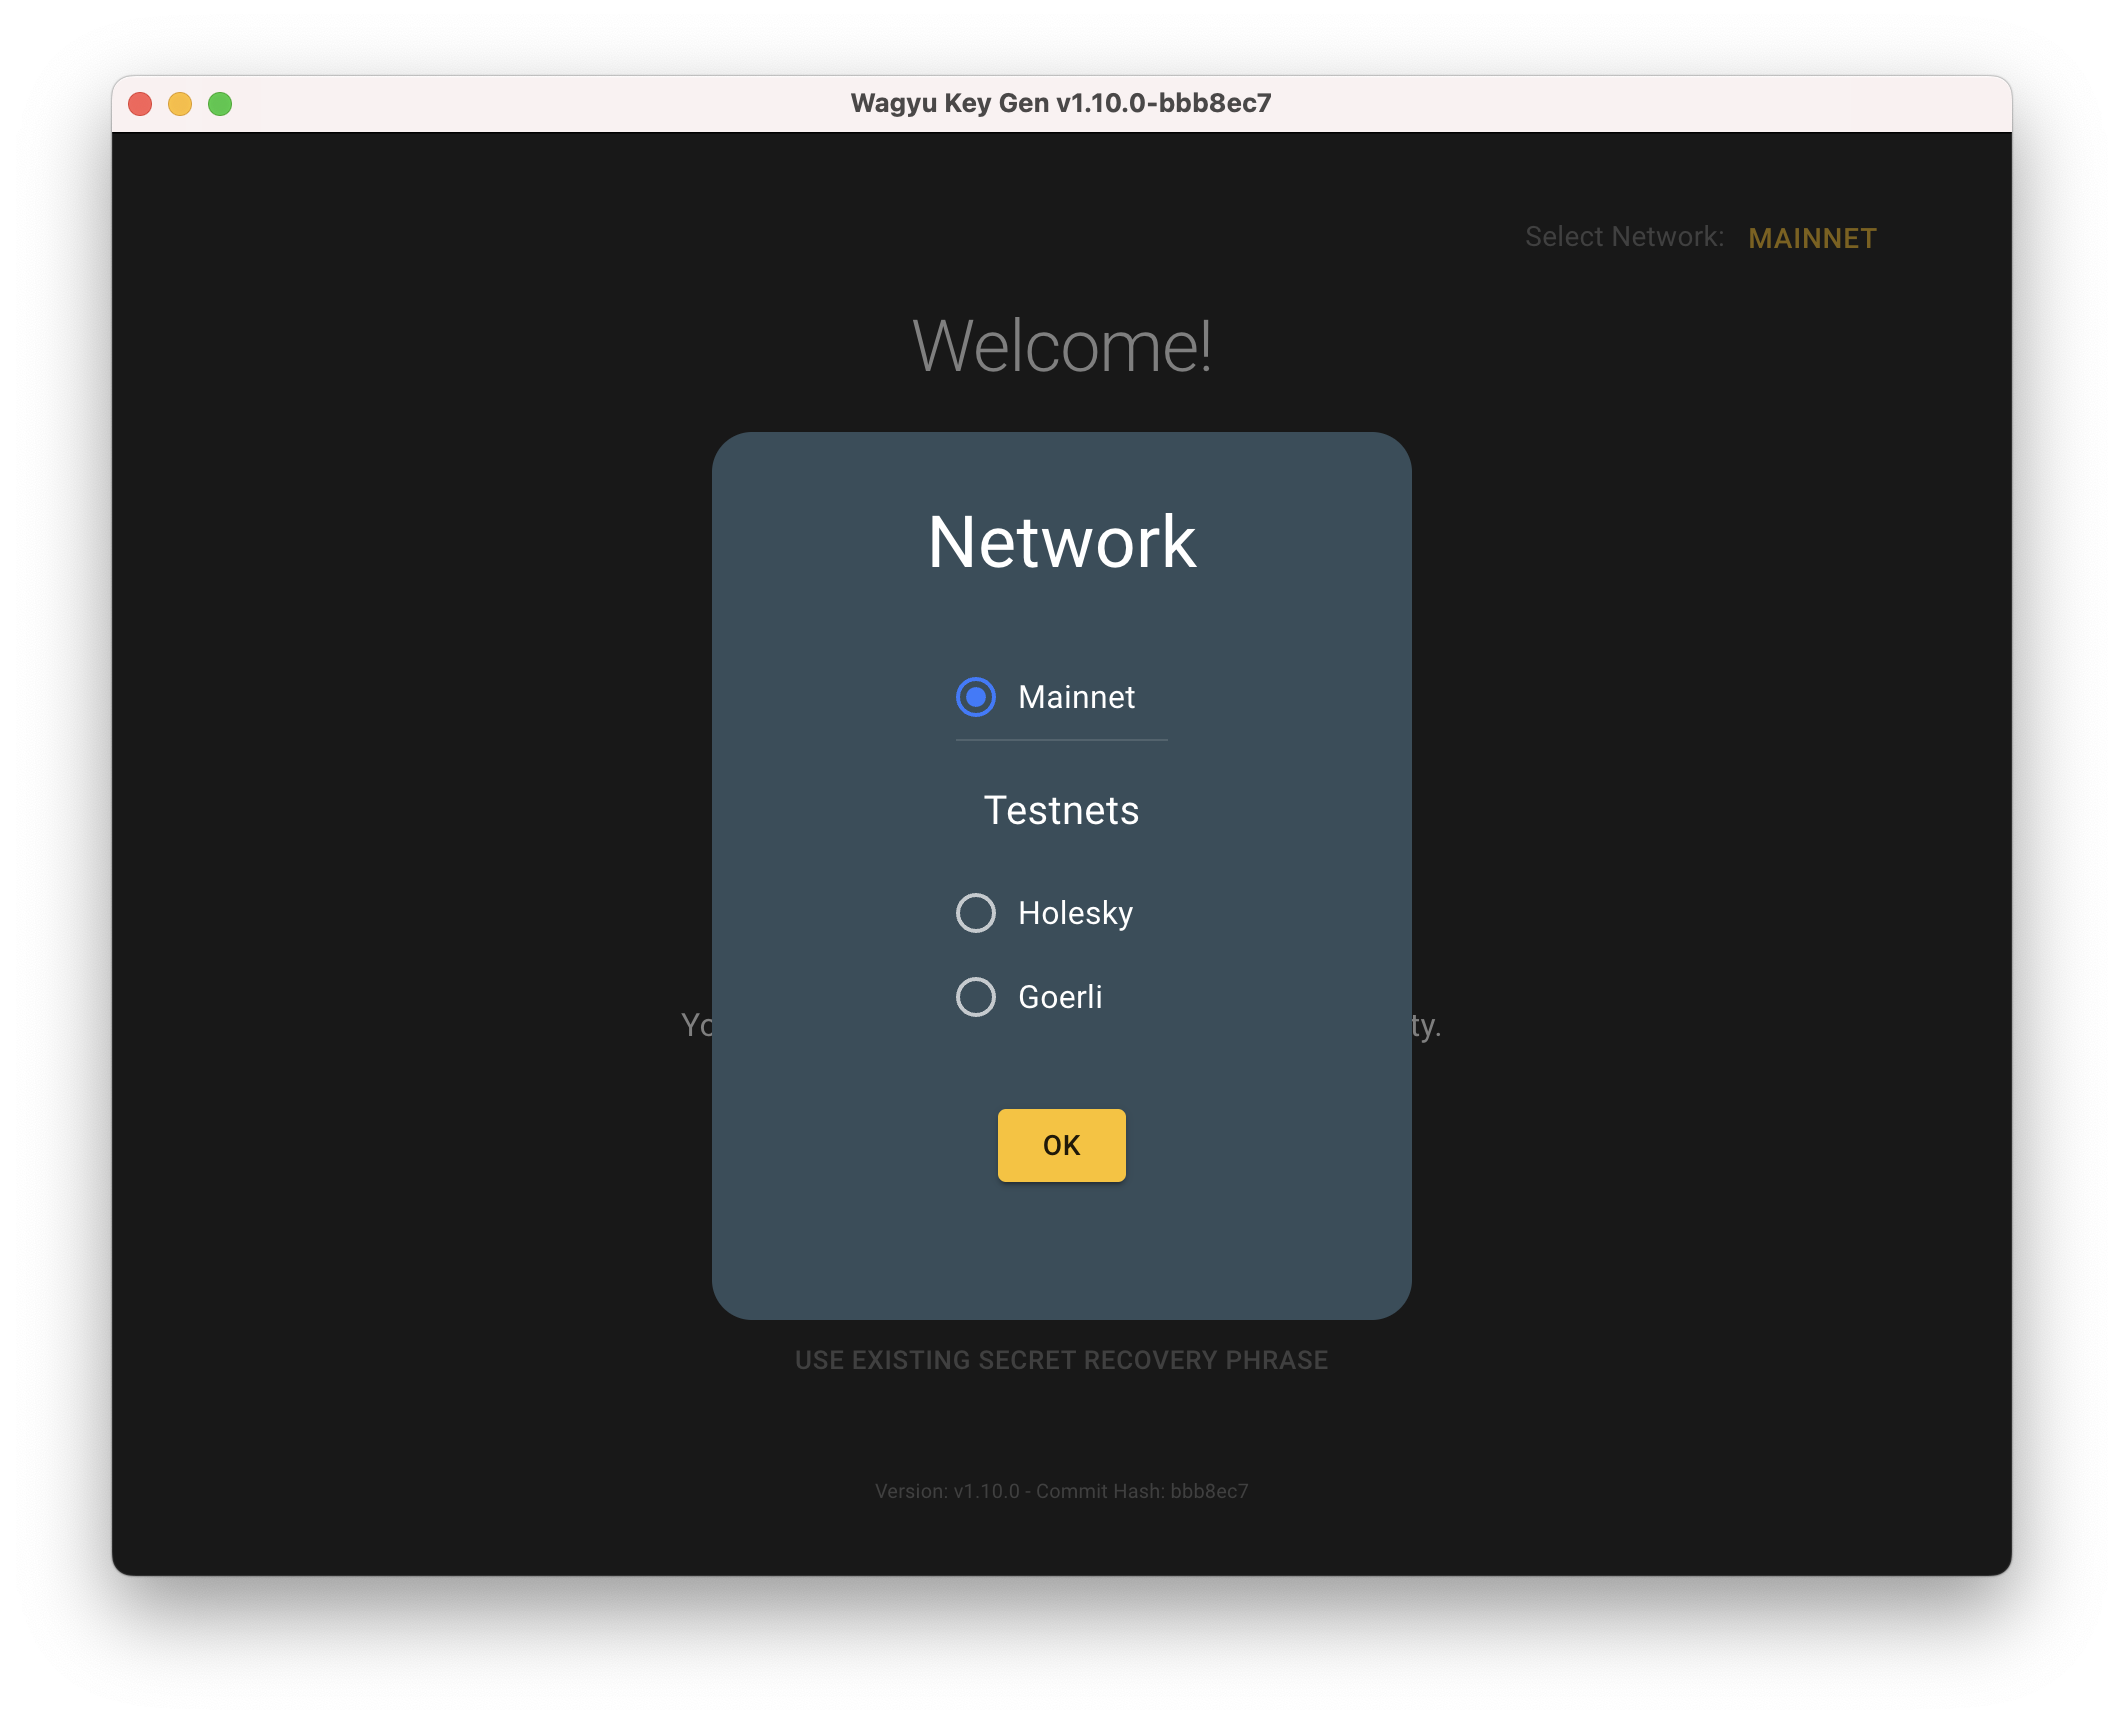Choose the Goerli radio button
This screenshot has height=1724, width=2124.
[x=975, y=997]
